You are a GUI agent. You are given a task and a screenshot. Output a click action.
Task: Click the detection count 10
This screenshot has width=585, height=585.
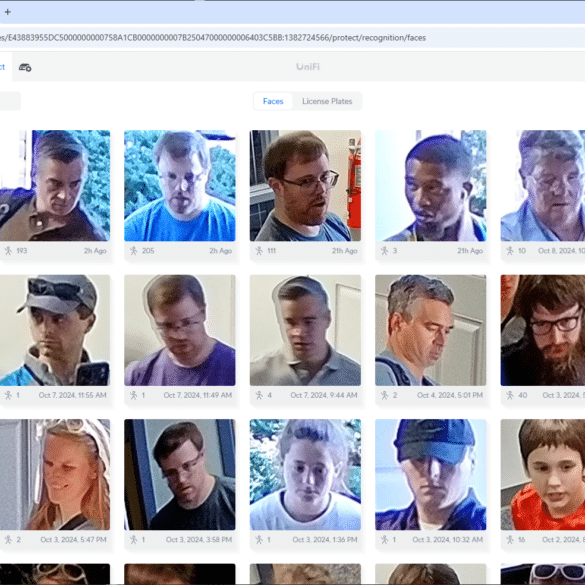(x=522, y=251)
